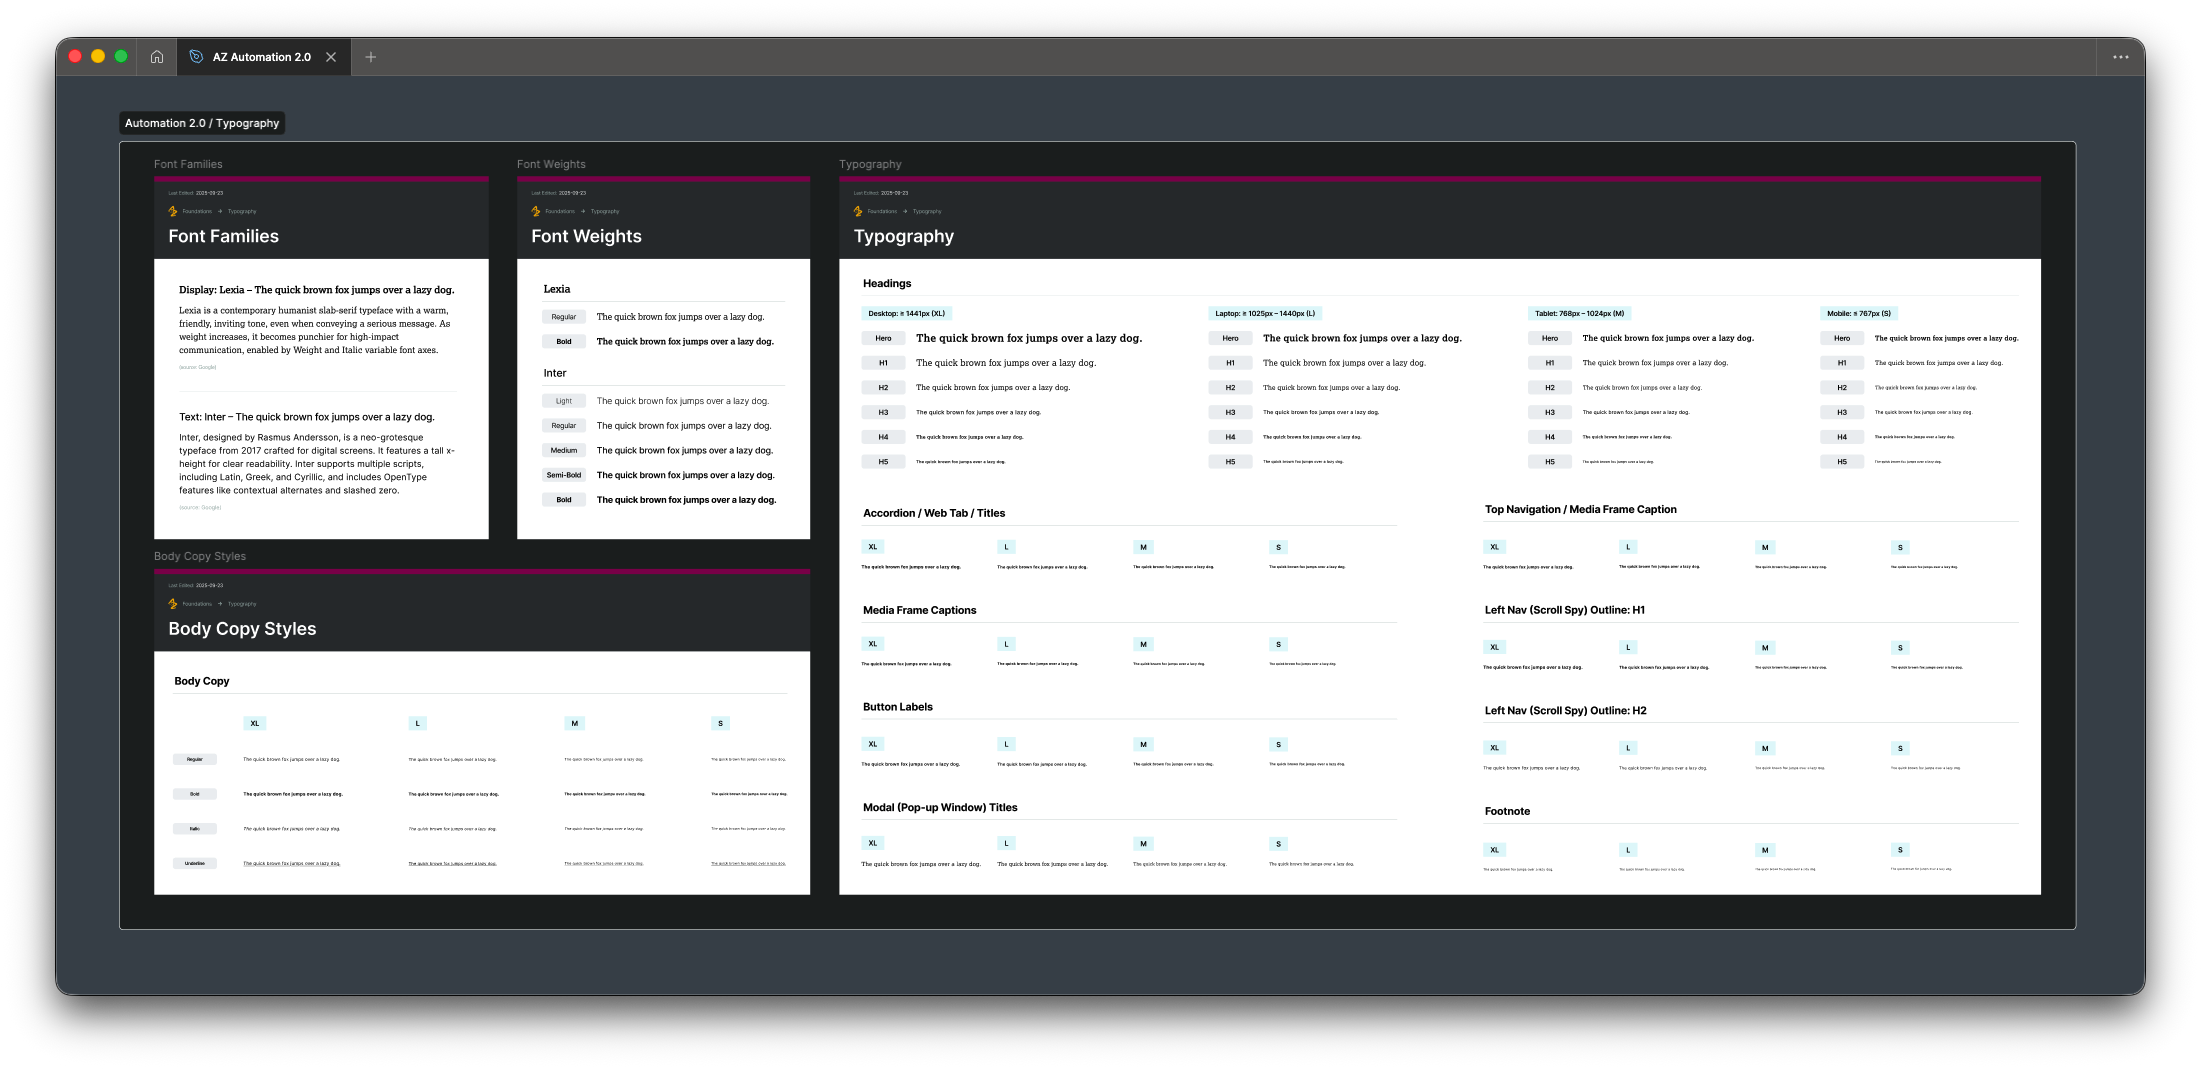Click the AZ logo on Body Copy Styles card

click(x=172, y=604)
